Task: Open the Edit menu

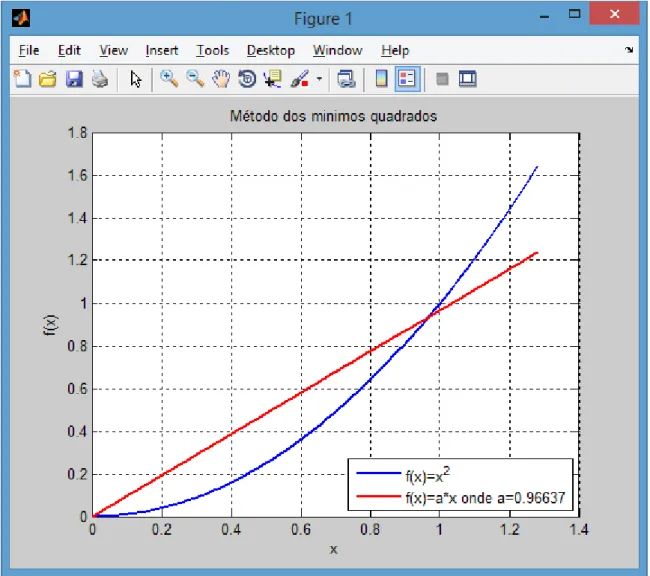Action: pyautogui.click(x=69, y=51)
